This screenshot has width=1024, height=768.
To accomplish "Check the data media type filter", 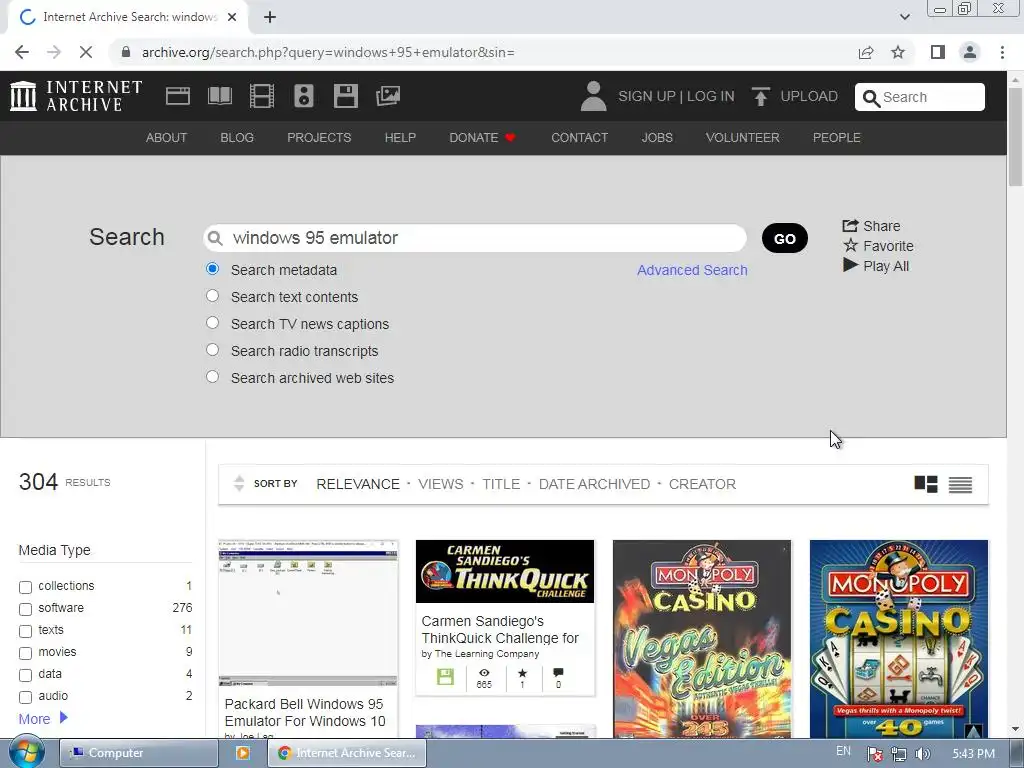I will click(25, 675).
